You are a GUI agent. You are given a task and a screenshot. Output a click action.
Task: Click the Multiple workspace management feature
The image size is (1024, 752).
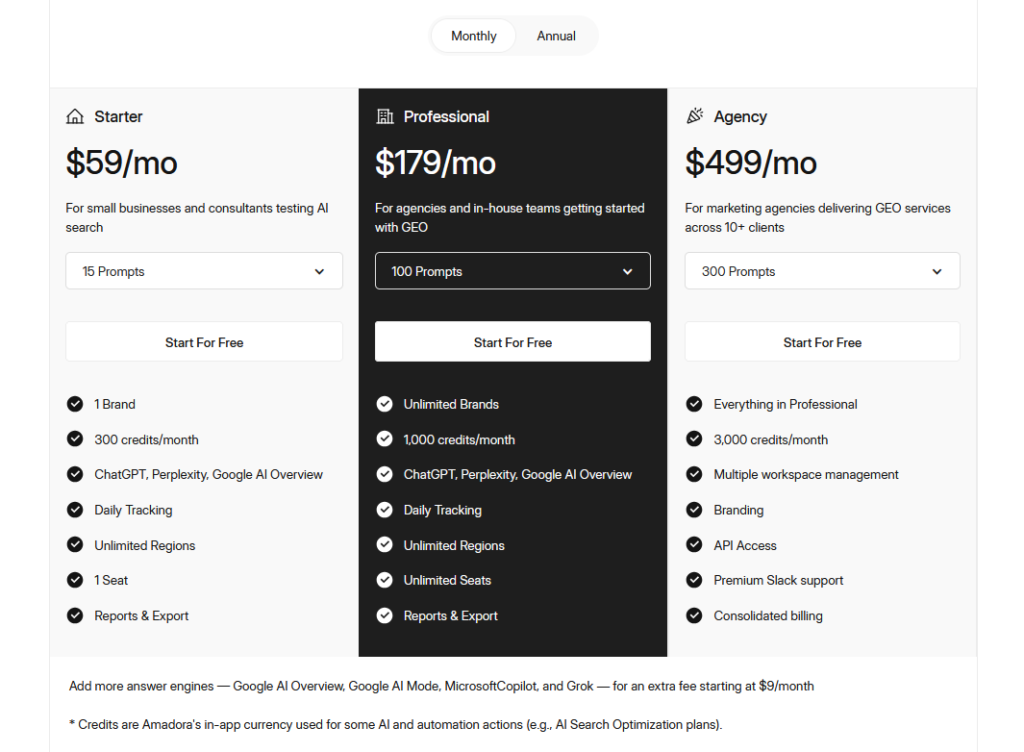click(806, 475)
